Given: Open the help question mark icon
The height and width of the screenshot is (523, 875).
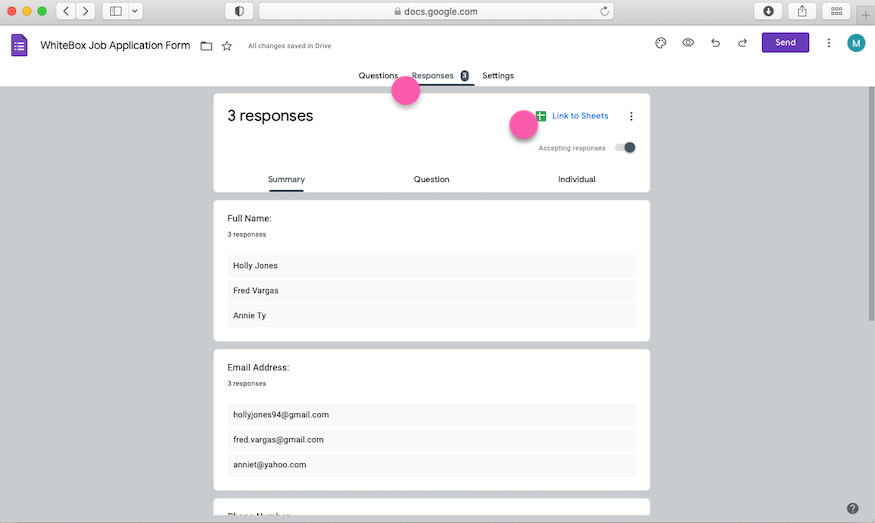Looking at the screenshot, I should [x=852, y=508].
